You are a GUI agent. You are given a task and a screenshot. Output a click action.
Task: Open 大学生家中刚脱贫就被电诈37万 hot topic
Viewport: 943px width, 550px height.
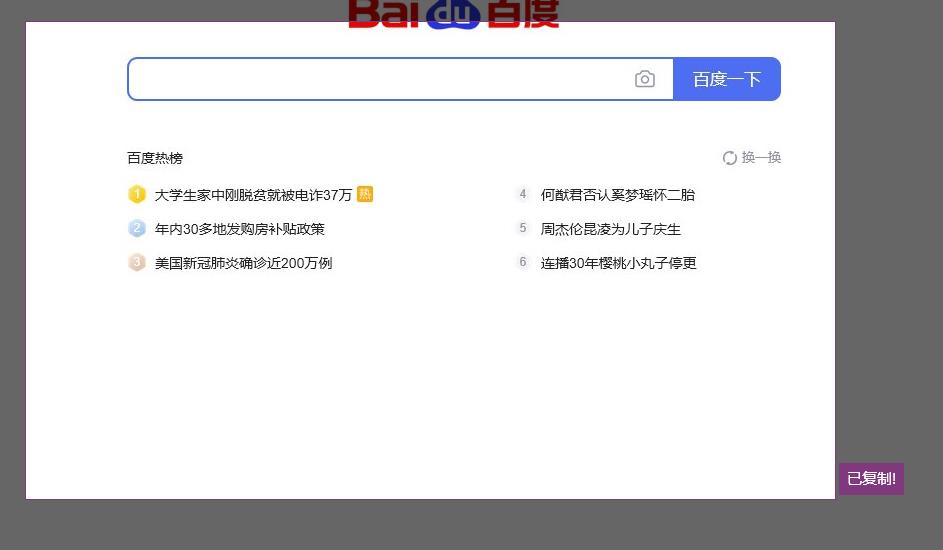[x=253, y=195]
